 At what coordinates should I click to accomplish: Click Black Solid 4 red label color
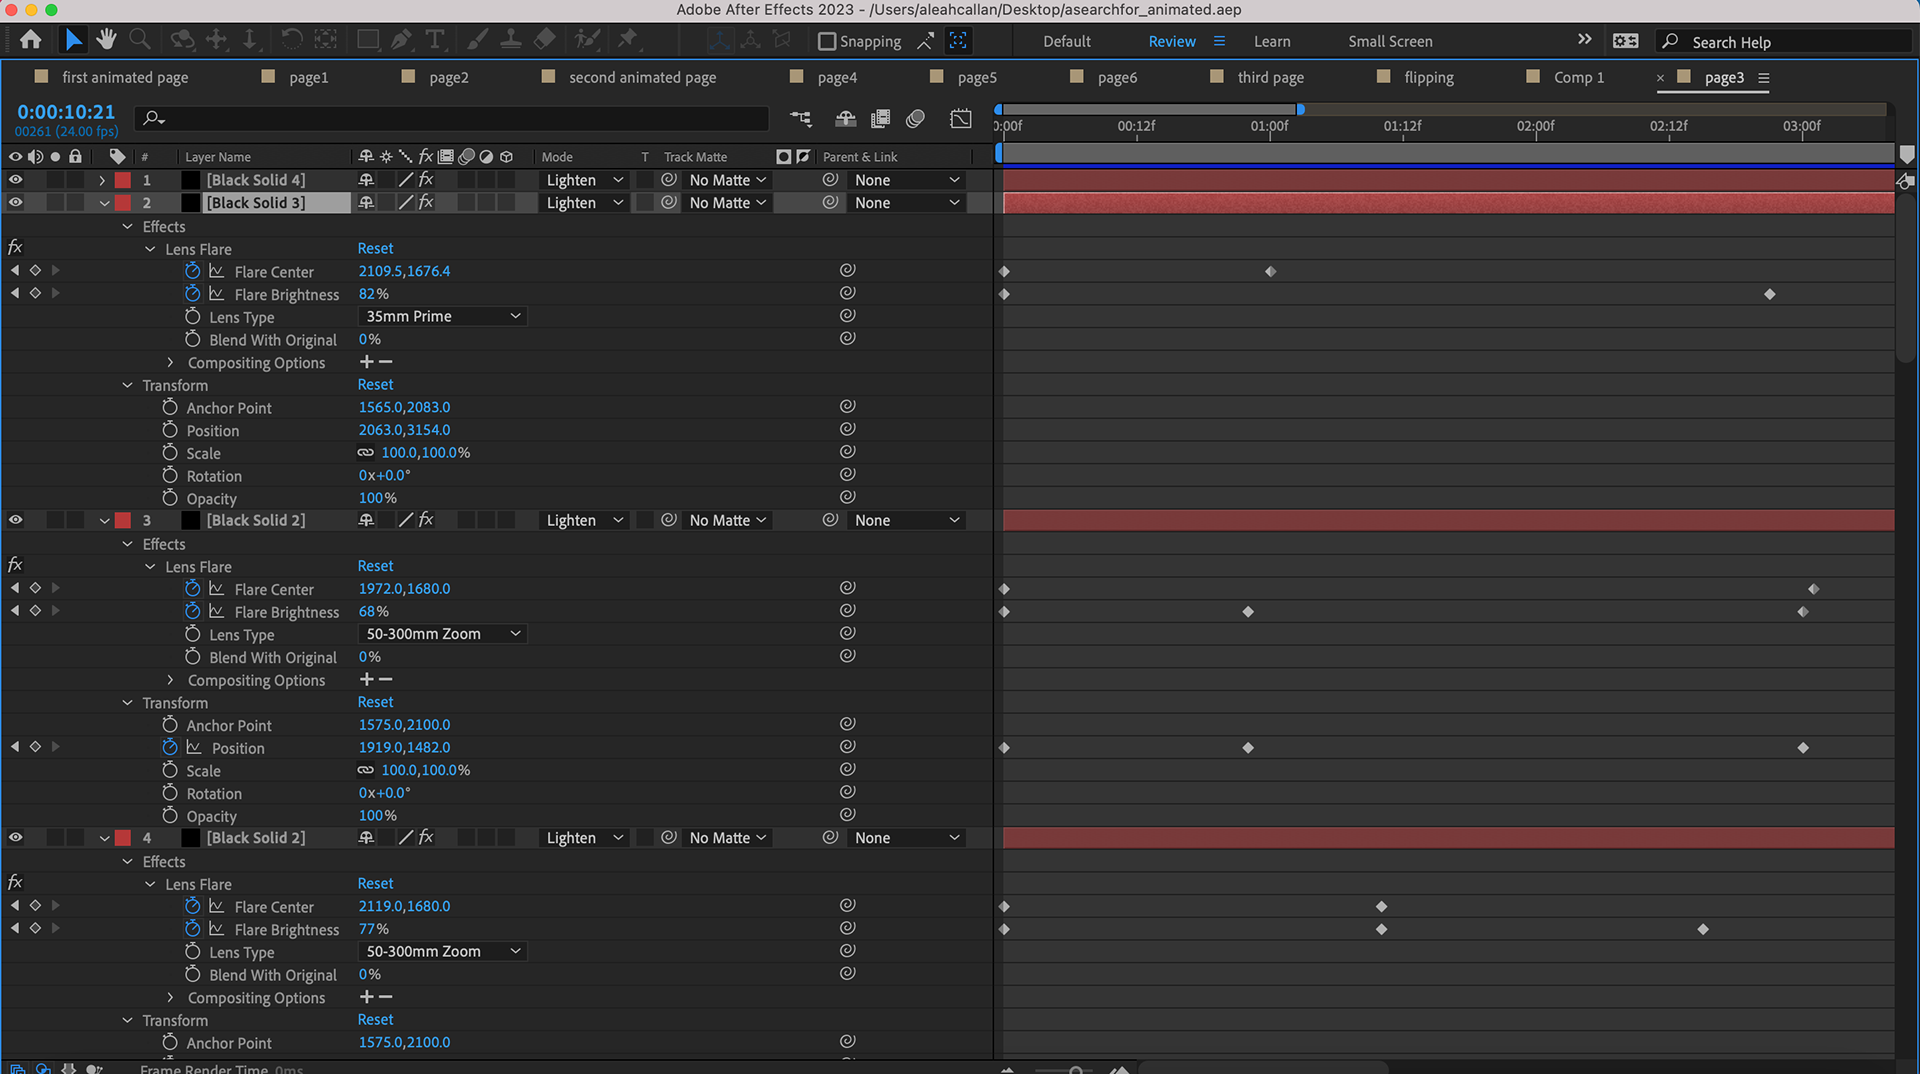coord(123,180)
